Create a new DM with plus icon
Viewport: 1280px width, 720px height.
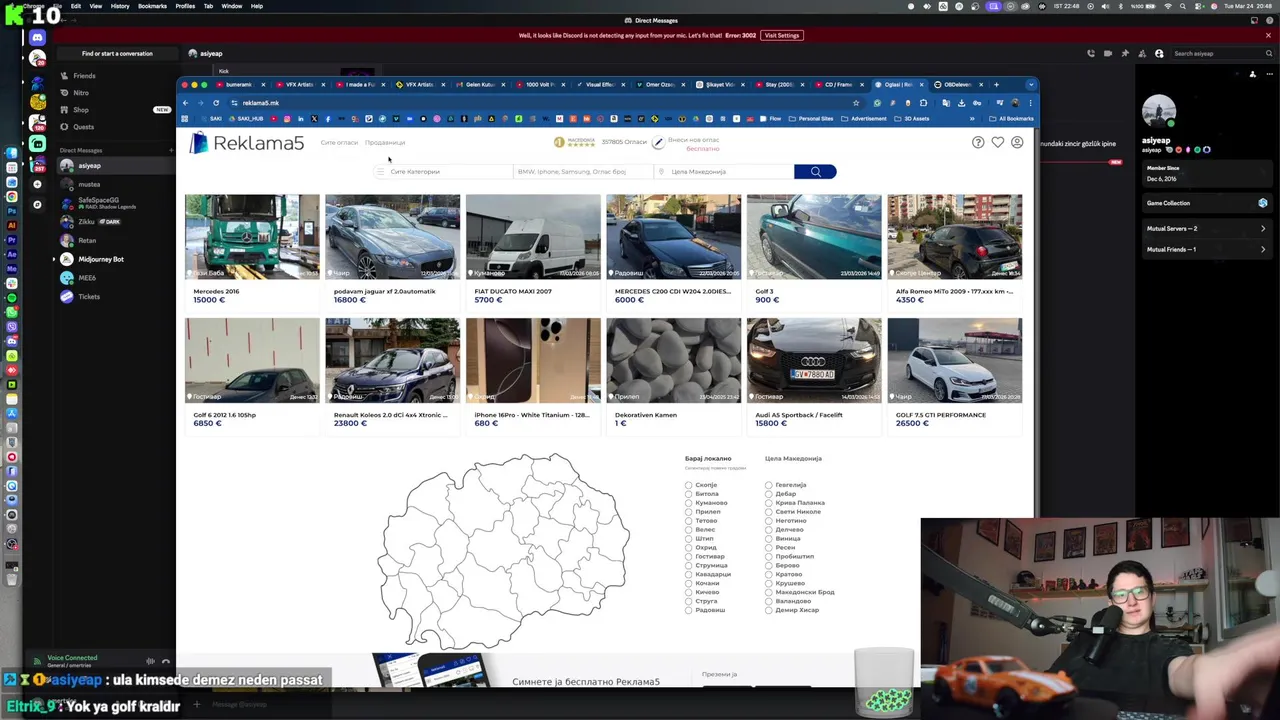tap(171, 150)
